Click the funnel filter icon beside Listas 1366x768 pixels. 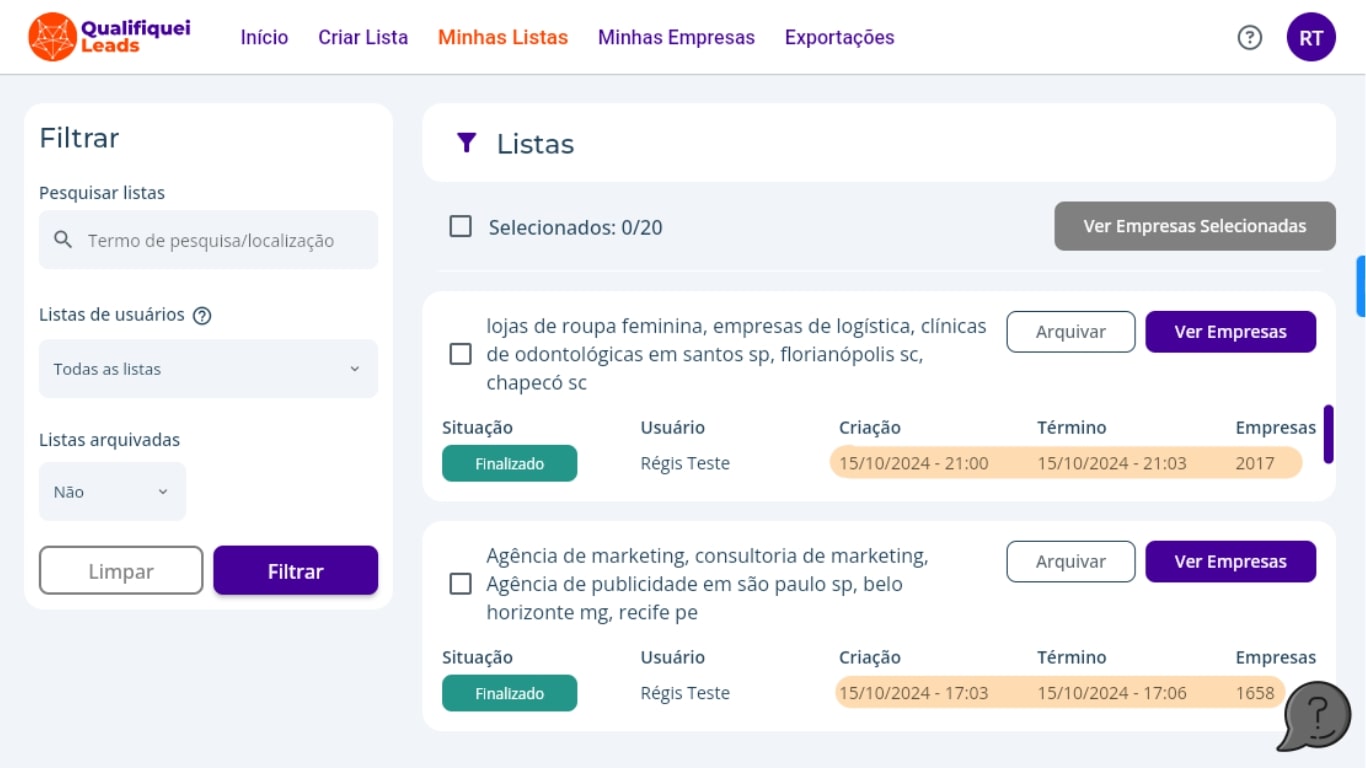[x=466, y=143]
